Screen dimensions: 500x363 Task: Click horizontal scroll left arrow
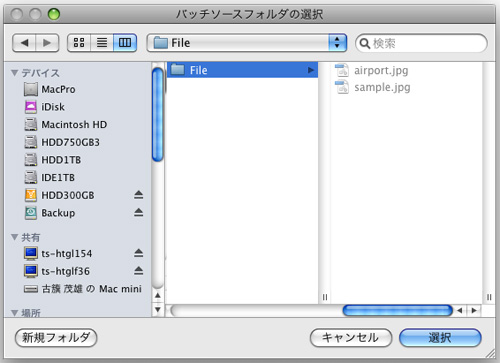460,311
